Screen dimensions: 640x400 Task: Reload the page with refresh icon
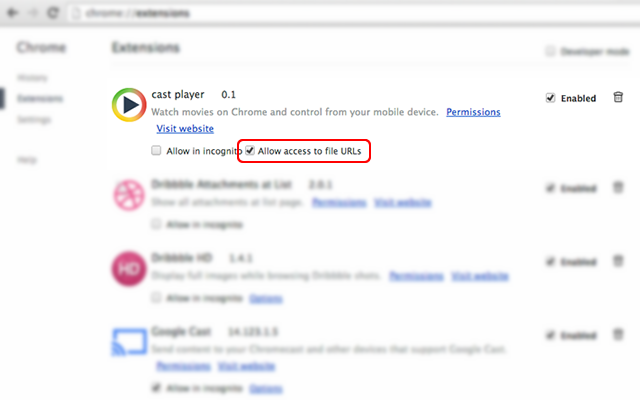point(53,13)
